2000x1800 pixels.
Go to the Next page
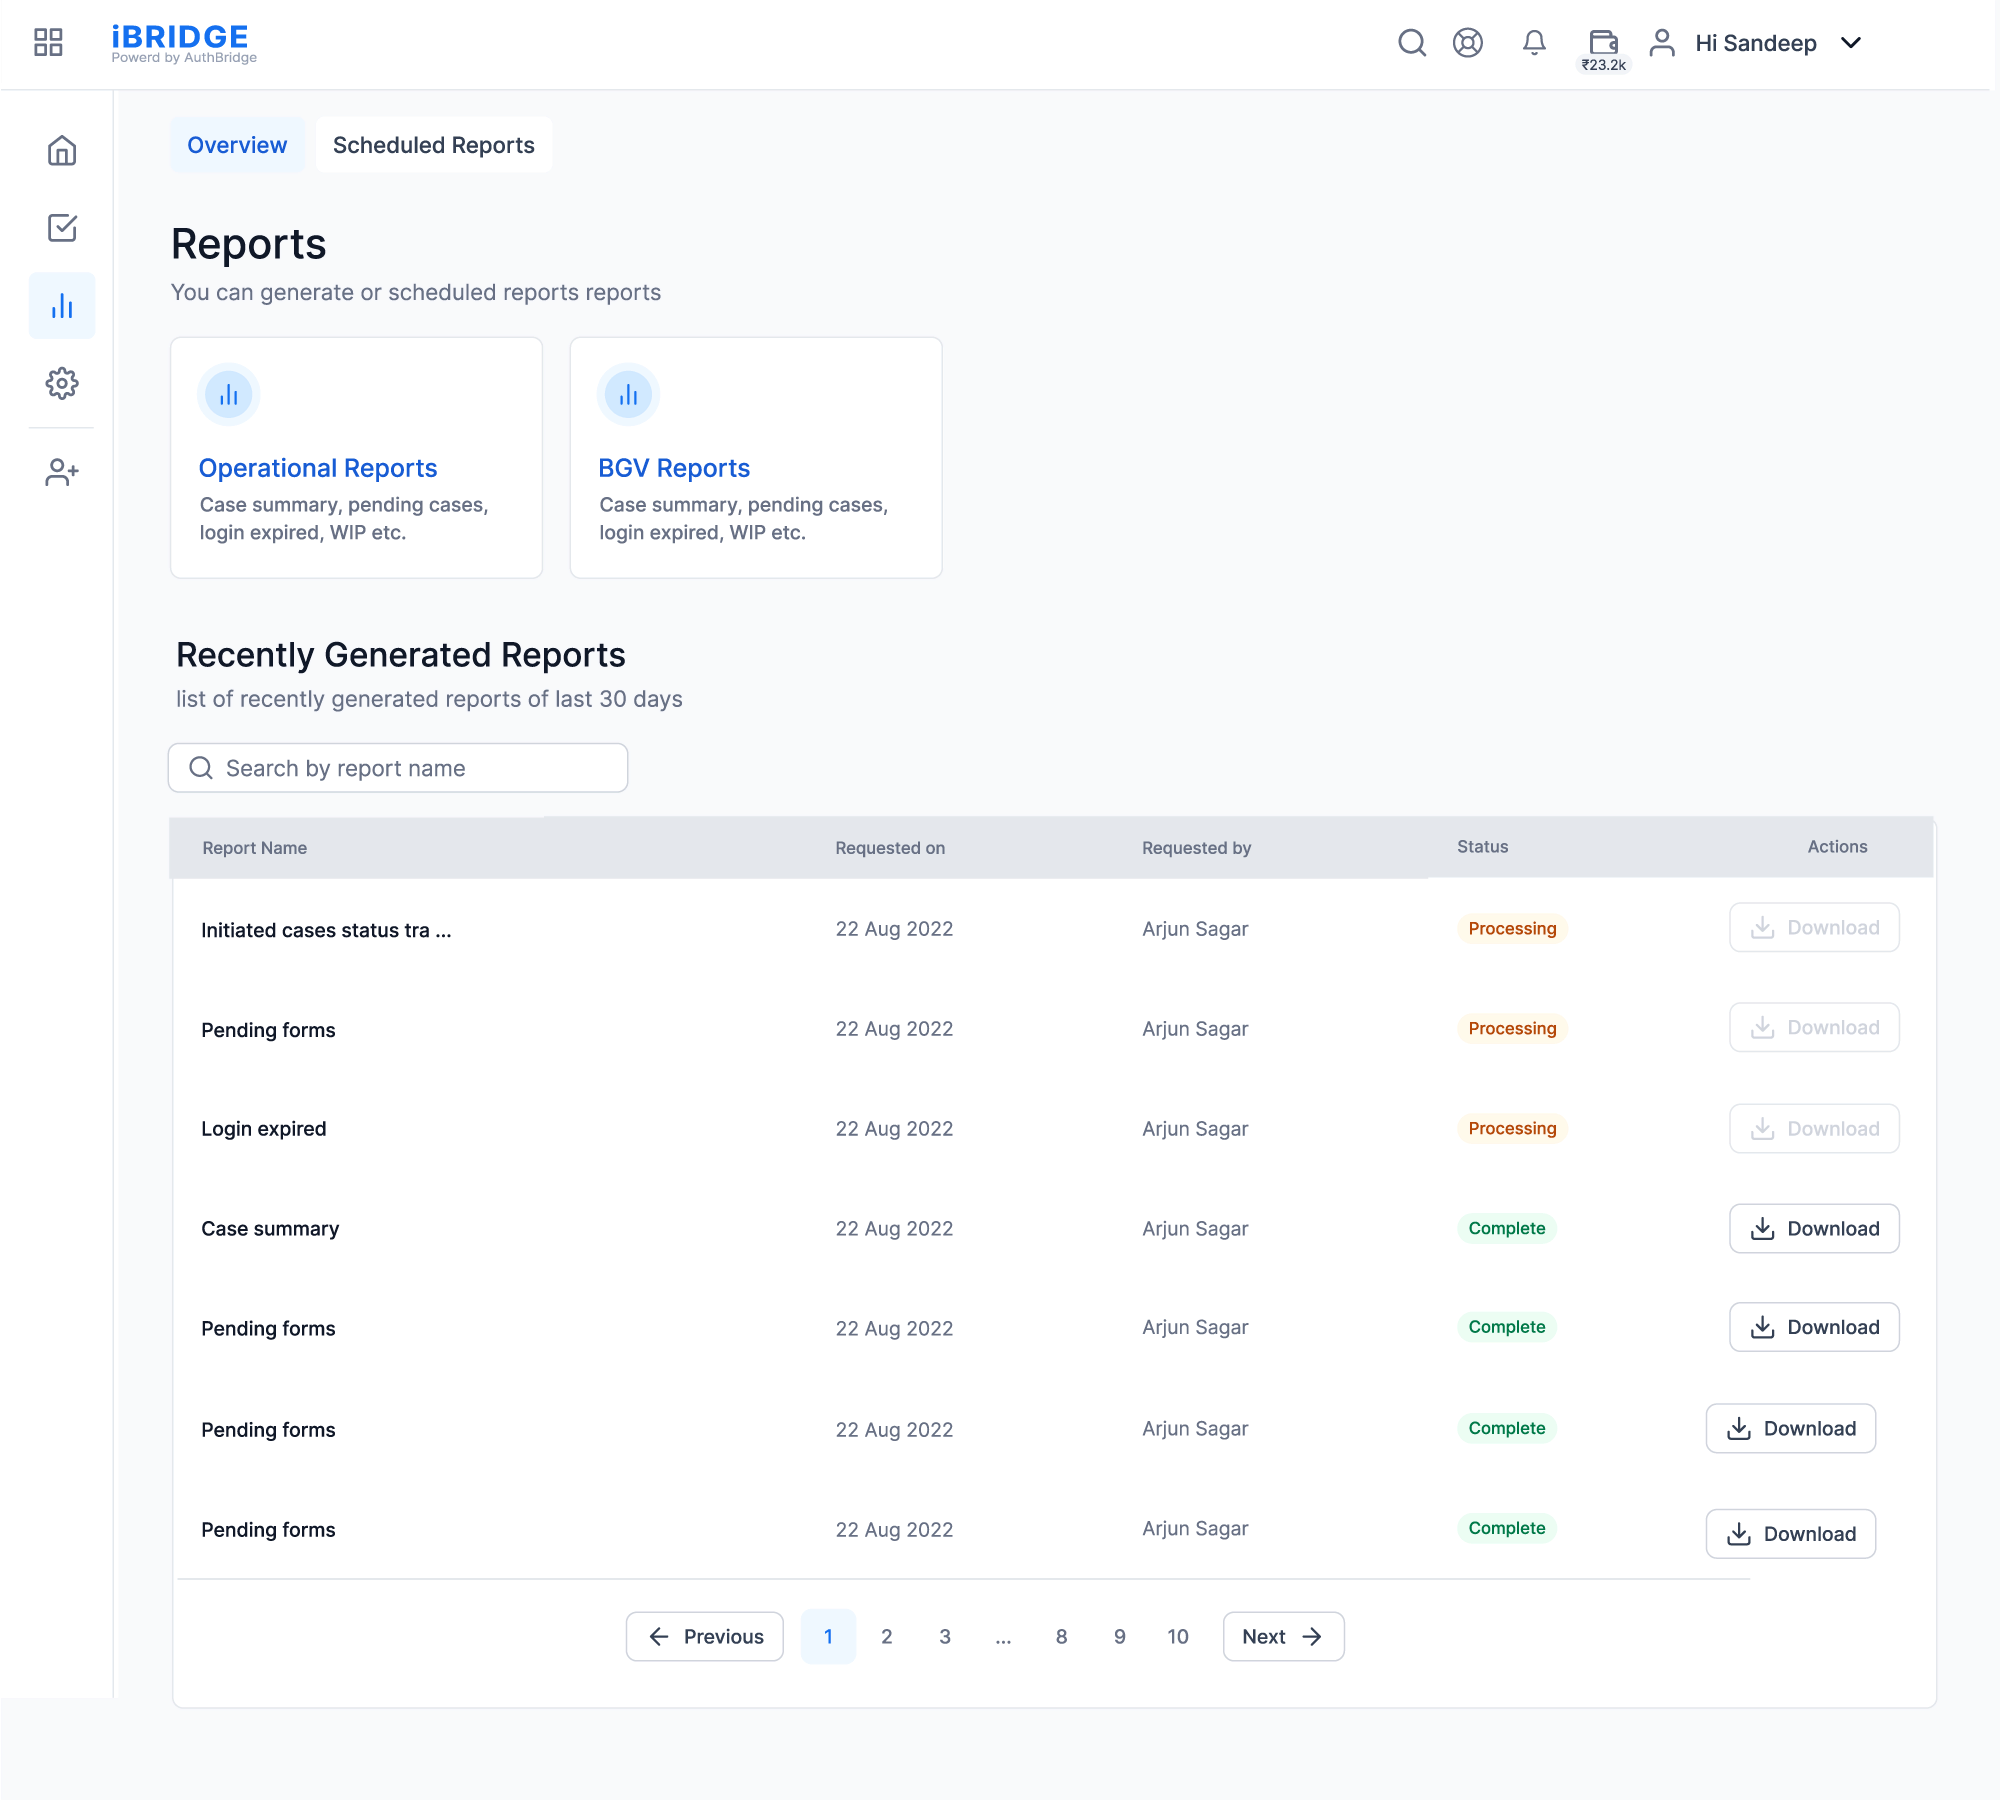[x=1283, y=1637]
